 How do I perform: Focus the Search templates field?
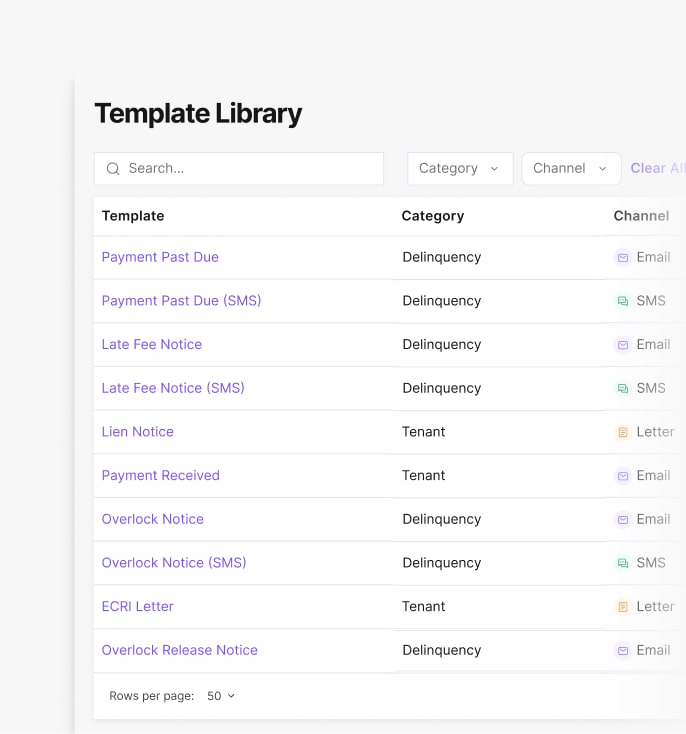pyautogui.click(x=239, y=169)
